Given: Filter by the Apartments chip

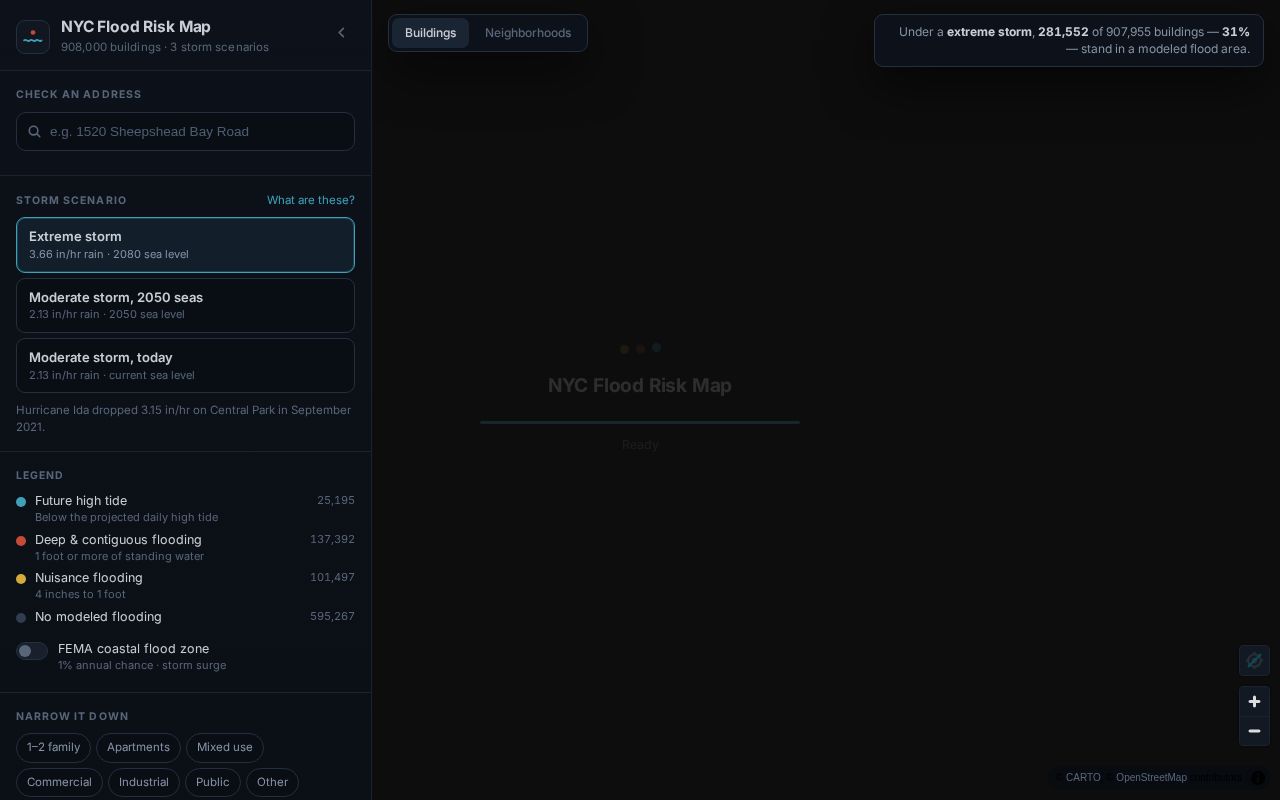Looking at the screenshot, I should point(138,747).
